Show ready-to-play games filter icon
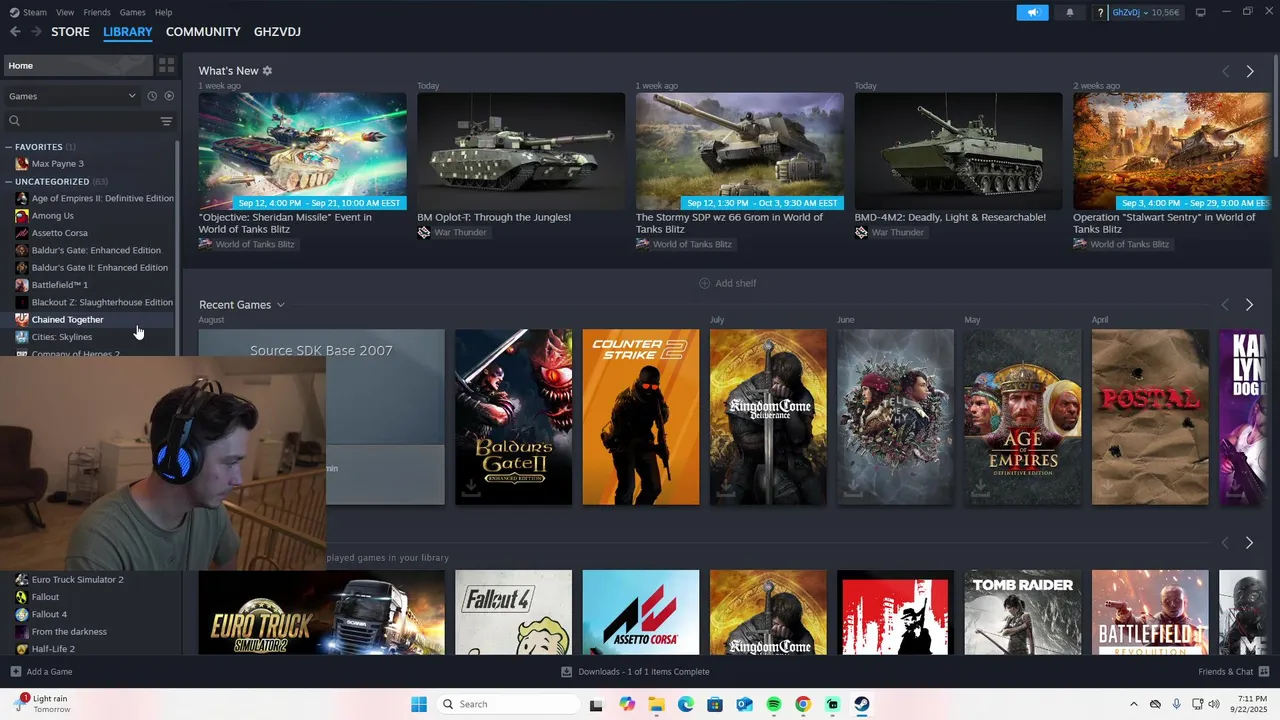This screenshot has height=720, width=1280. point(169,96)
